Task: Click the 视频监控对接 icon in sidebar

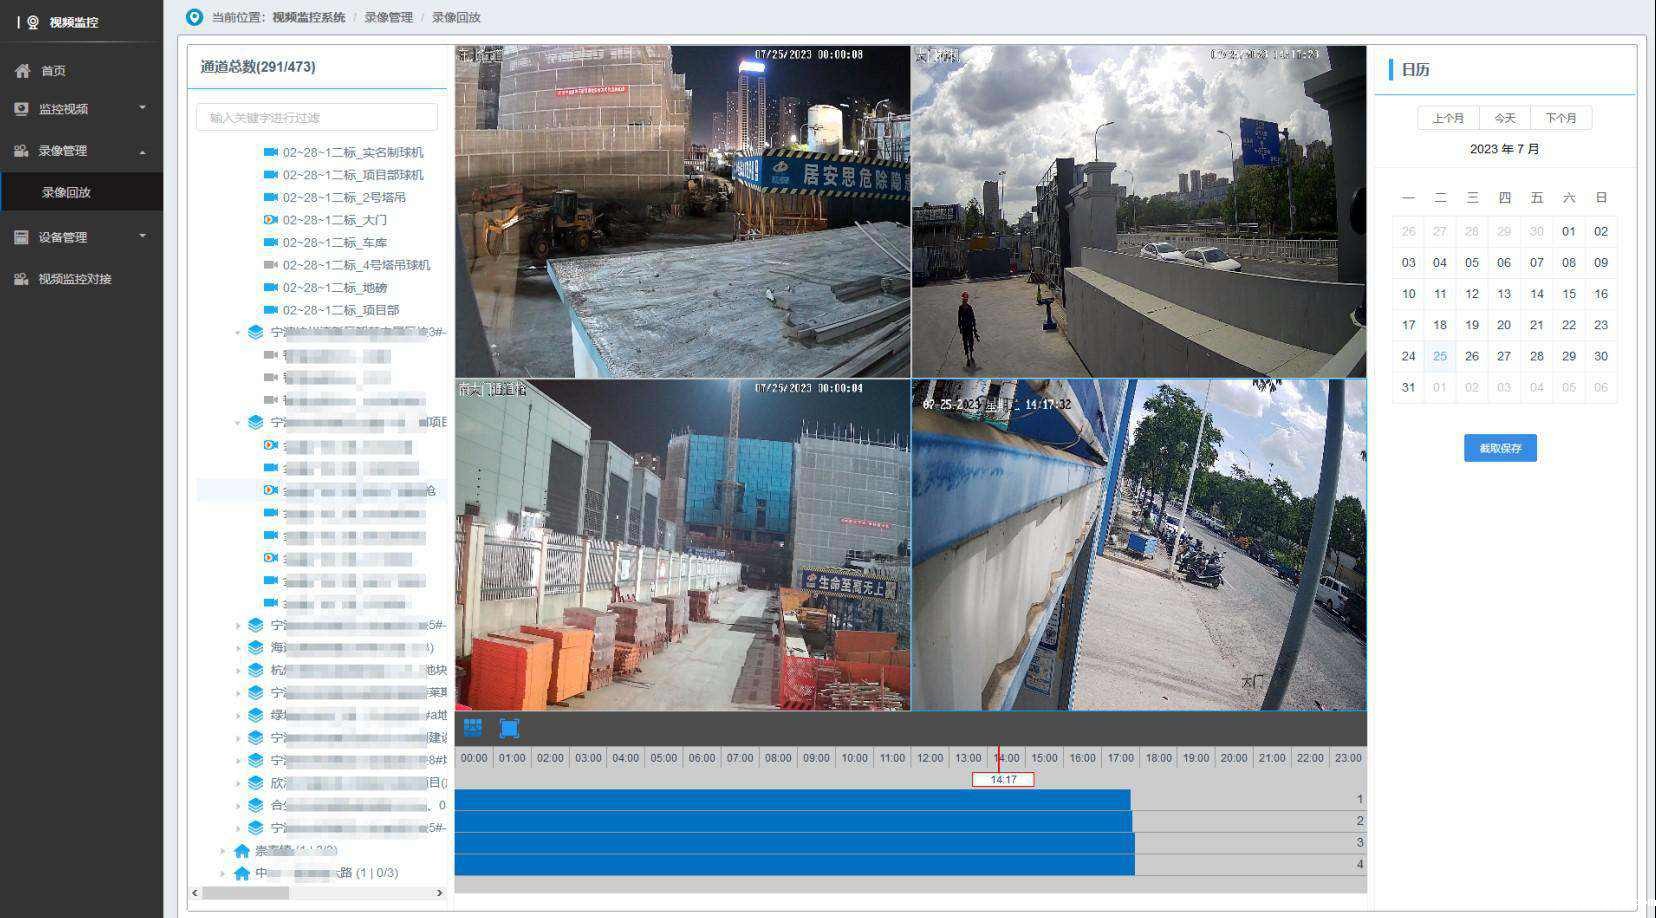Action: (x=22, y=279)
